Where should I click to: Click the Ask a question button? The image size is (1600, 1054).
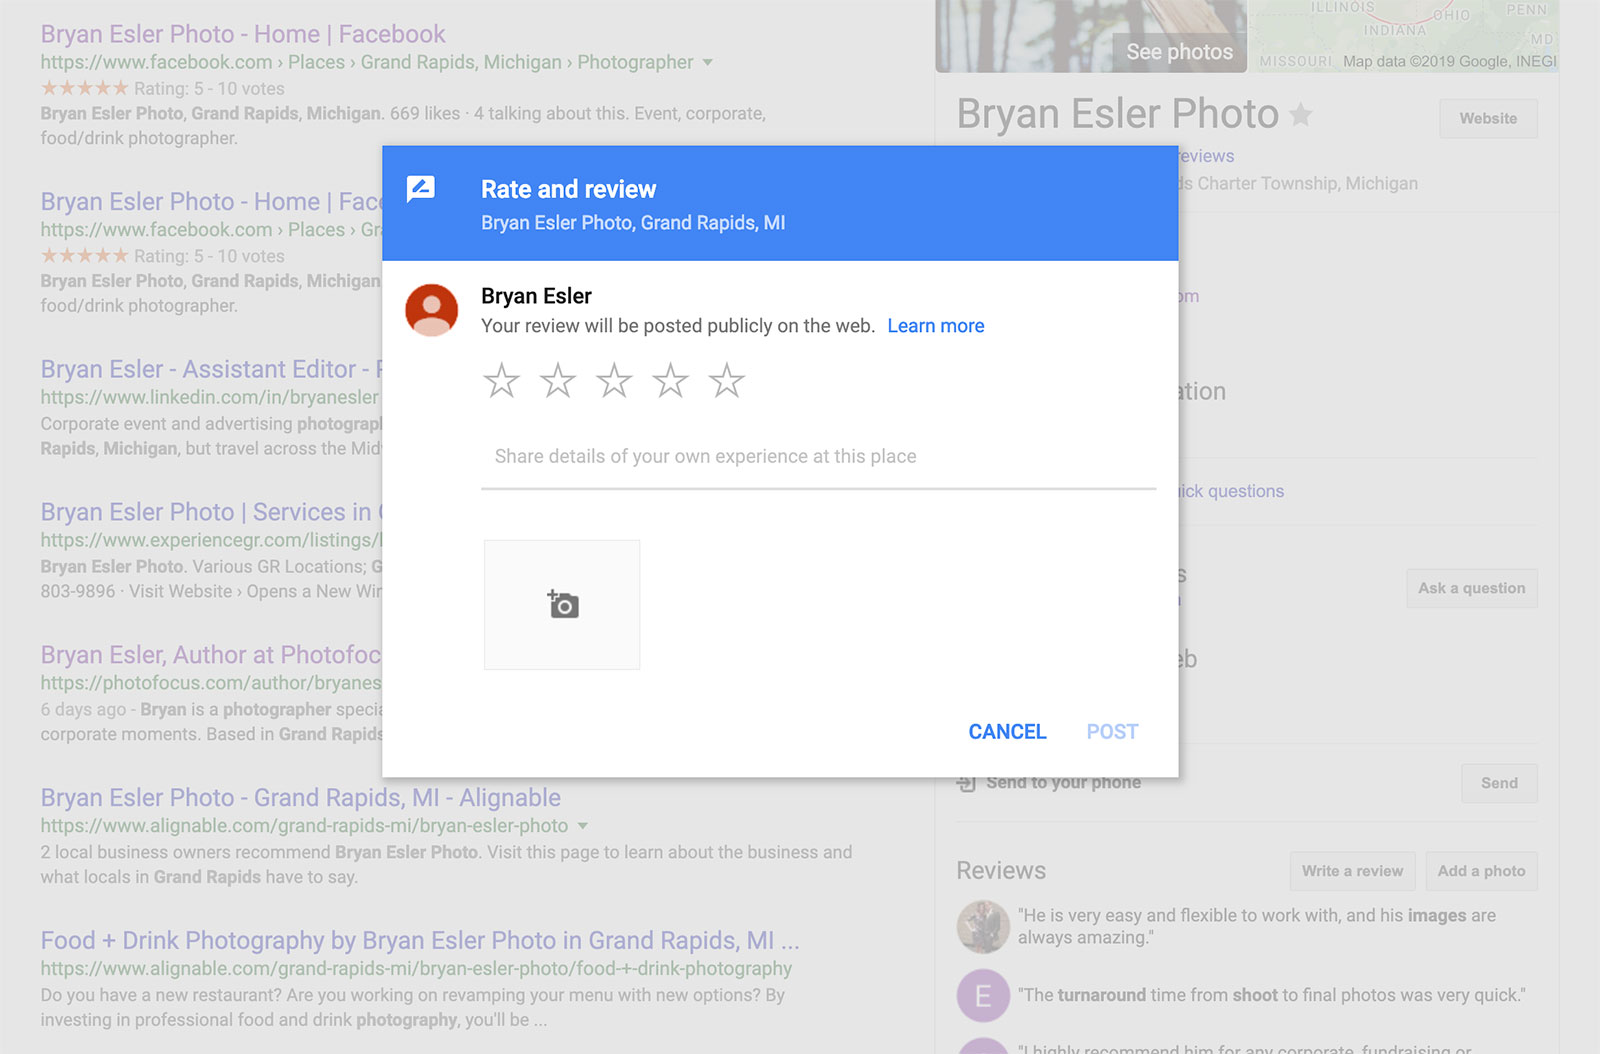pyautogui.click(x=1471, y=589)
